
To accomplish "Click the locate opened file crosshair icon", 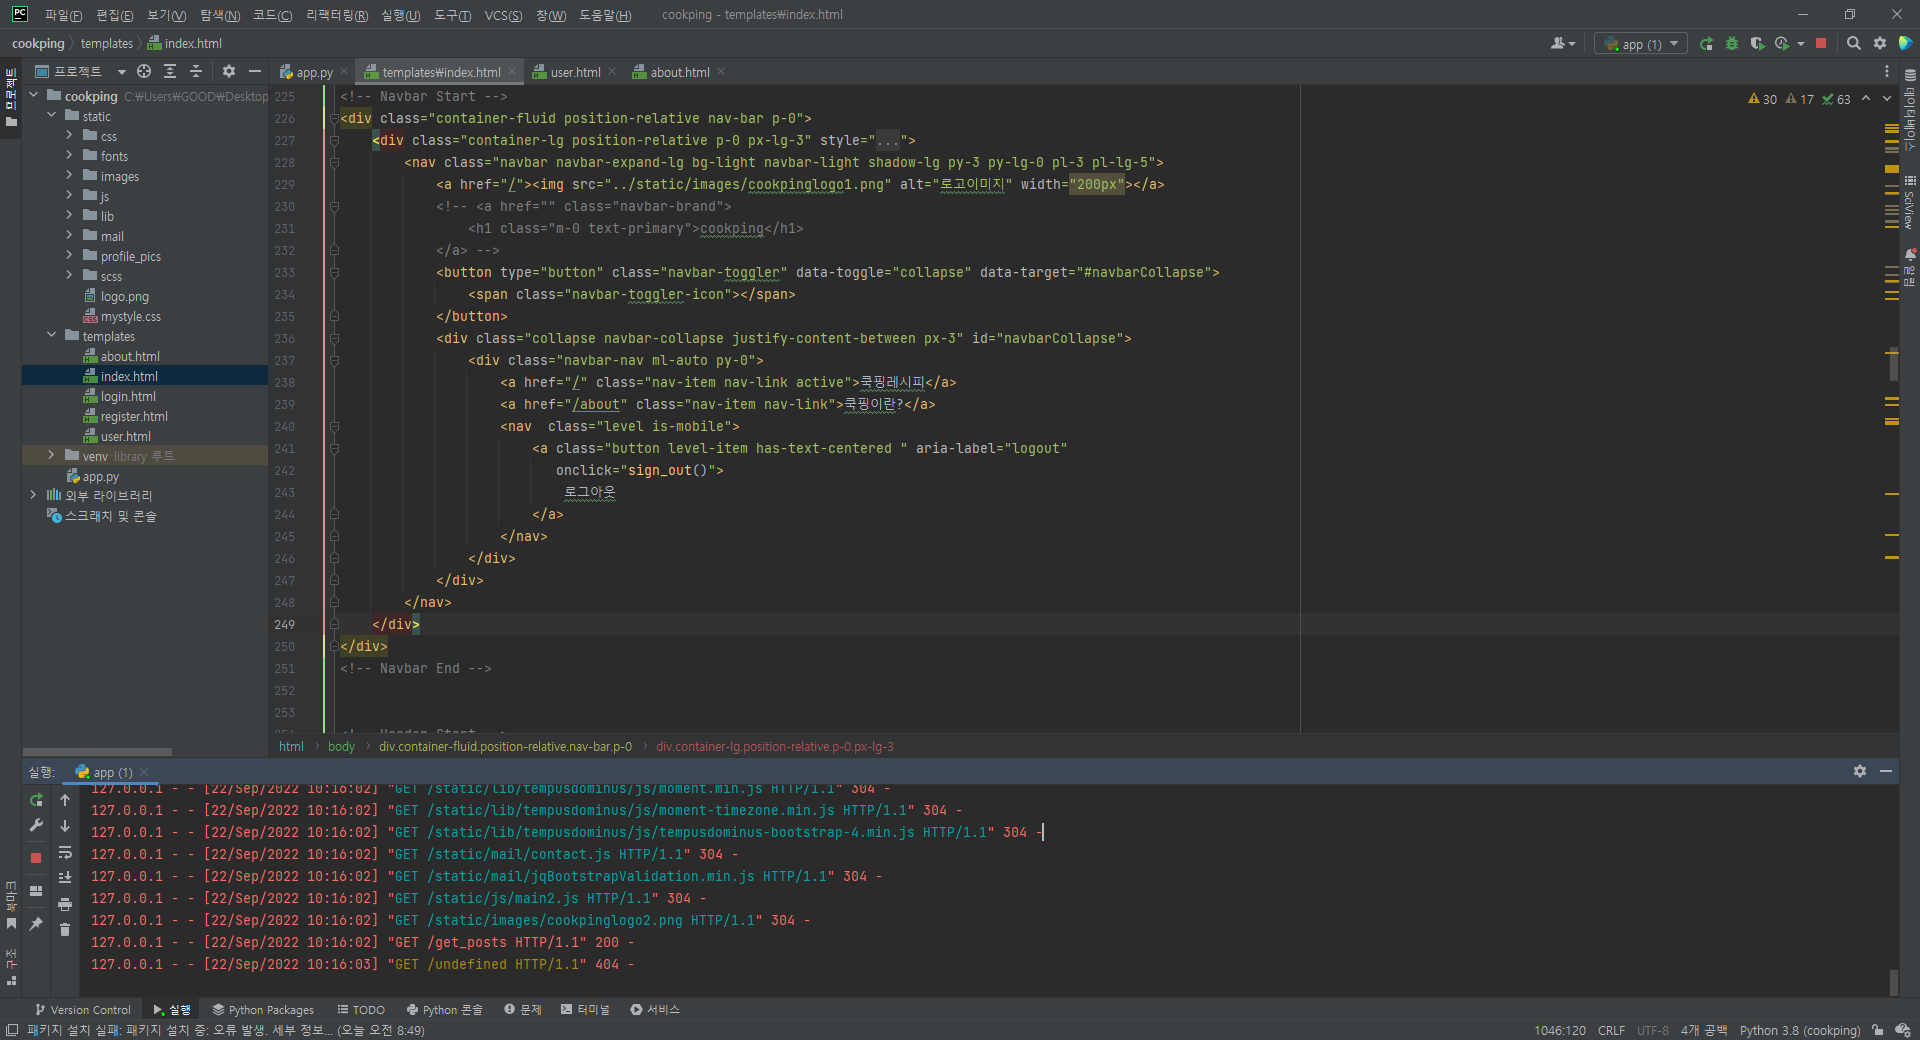I will [x=144, y=71].
